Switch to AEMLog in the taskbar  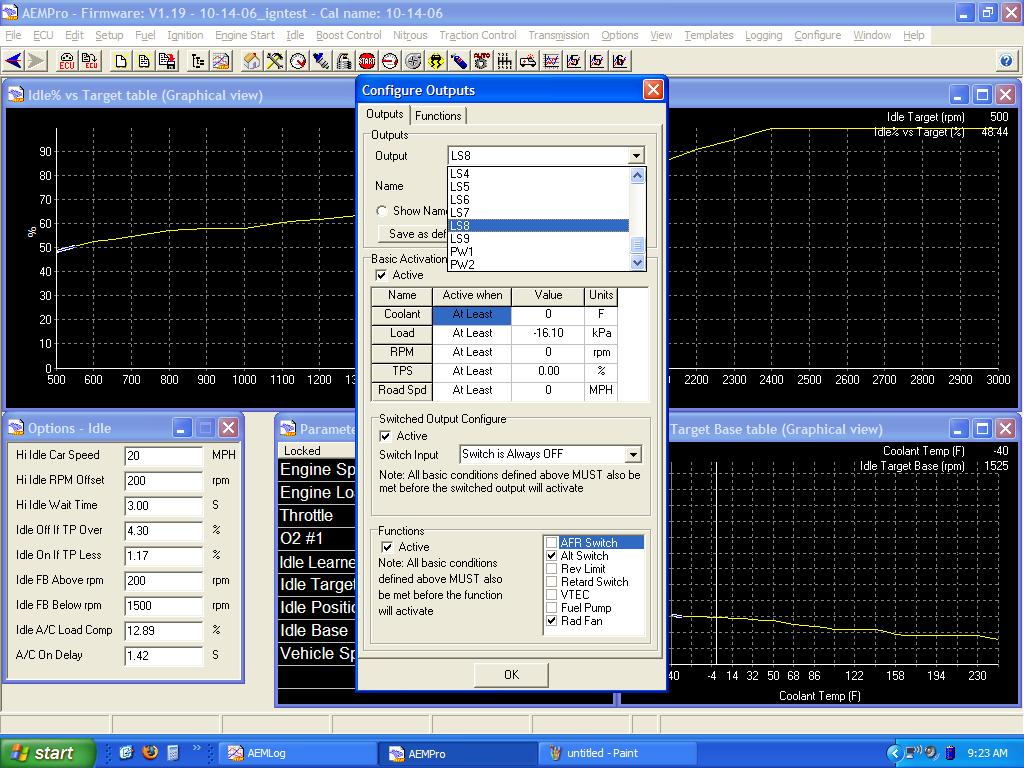point(297,753)
